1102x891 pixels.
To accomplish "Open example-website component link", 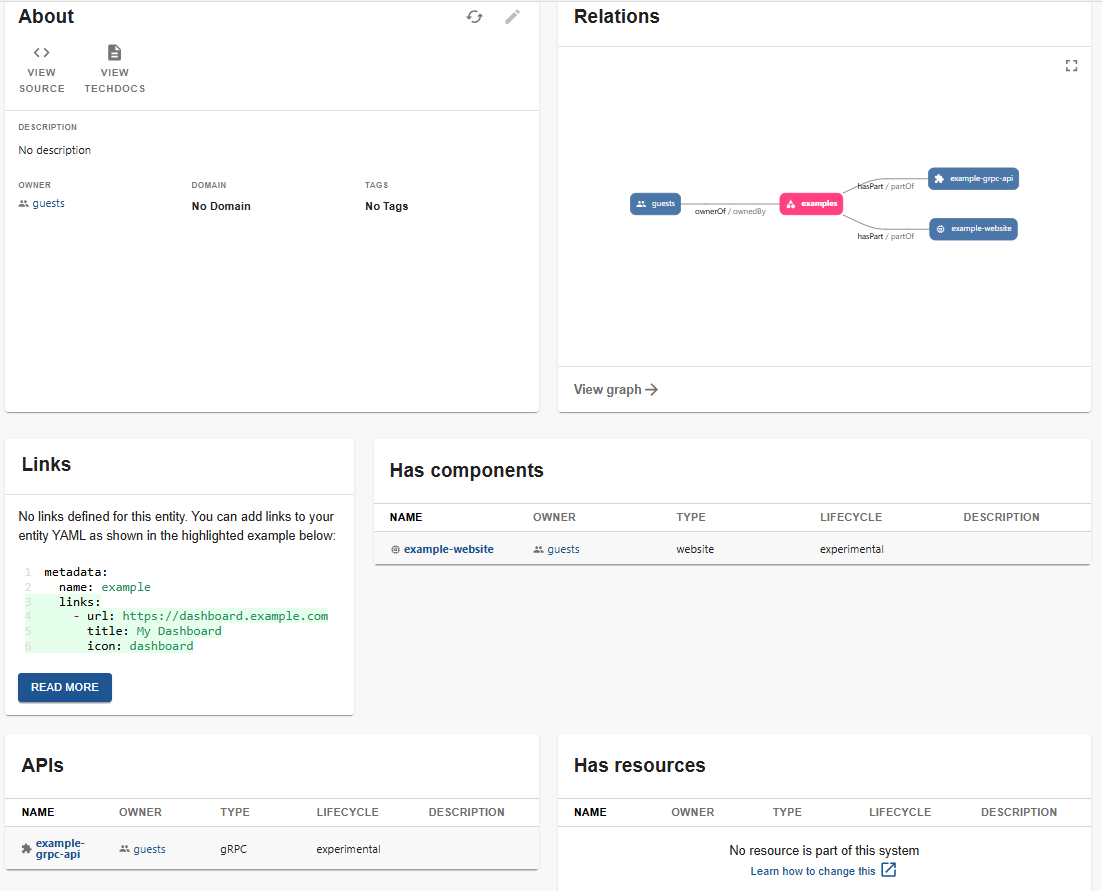I will click(448, 549).
